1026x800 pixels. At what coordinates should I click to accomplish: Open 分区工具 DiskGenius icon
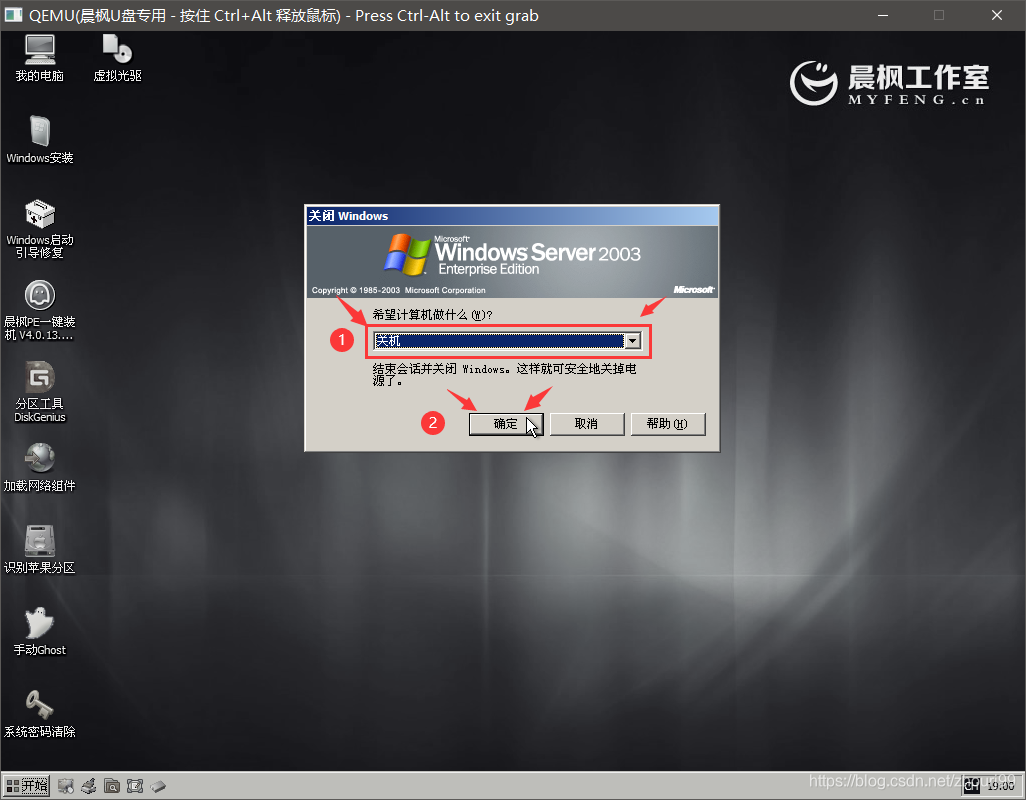pyautogui.click(x=39, y=392)
